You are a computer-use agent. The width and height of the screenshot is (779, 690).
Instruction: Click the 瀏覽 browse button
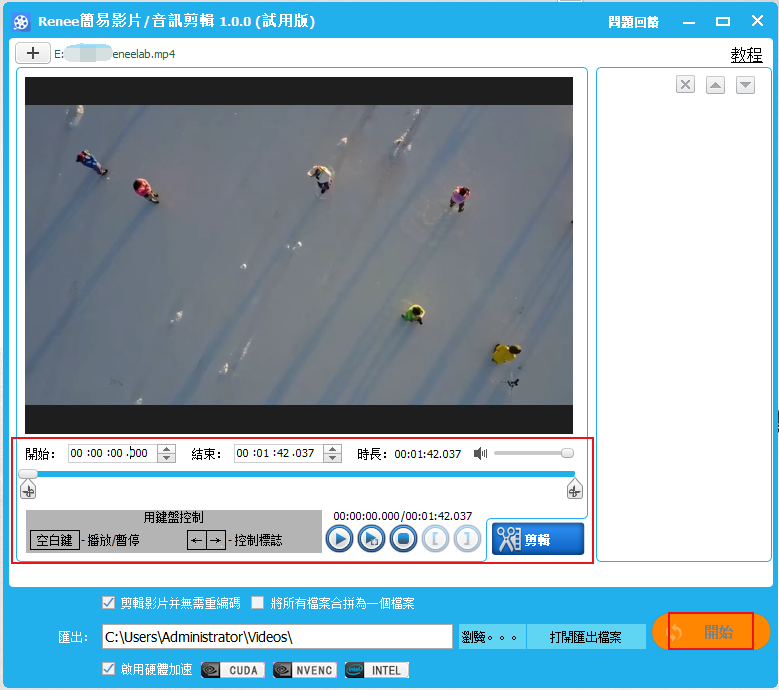click(x=492, y=637)
